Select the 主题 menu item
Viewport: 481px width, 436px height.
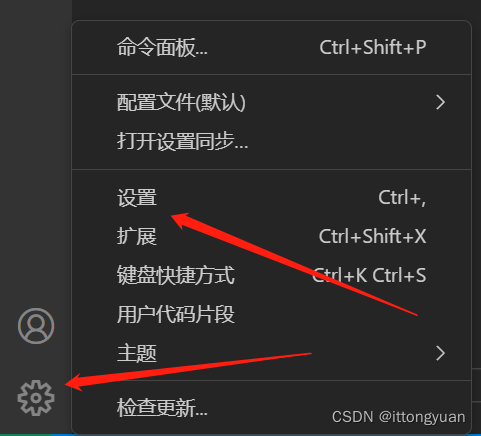[x=272, y=353]
